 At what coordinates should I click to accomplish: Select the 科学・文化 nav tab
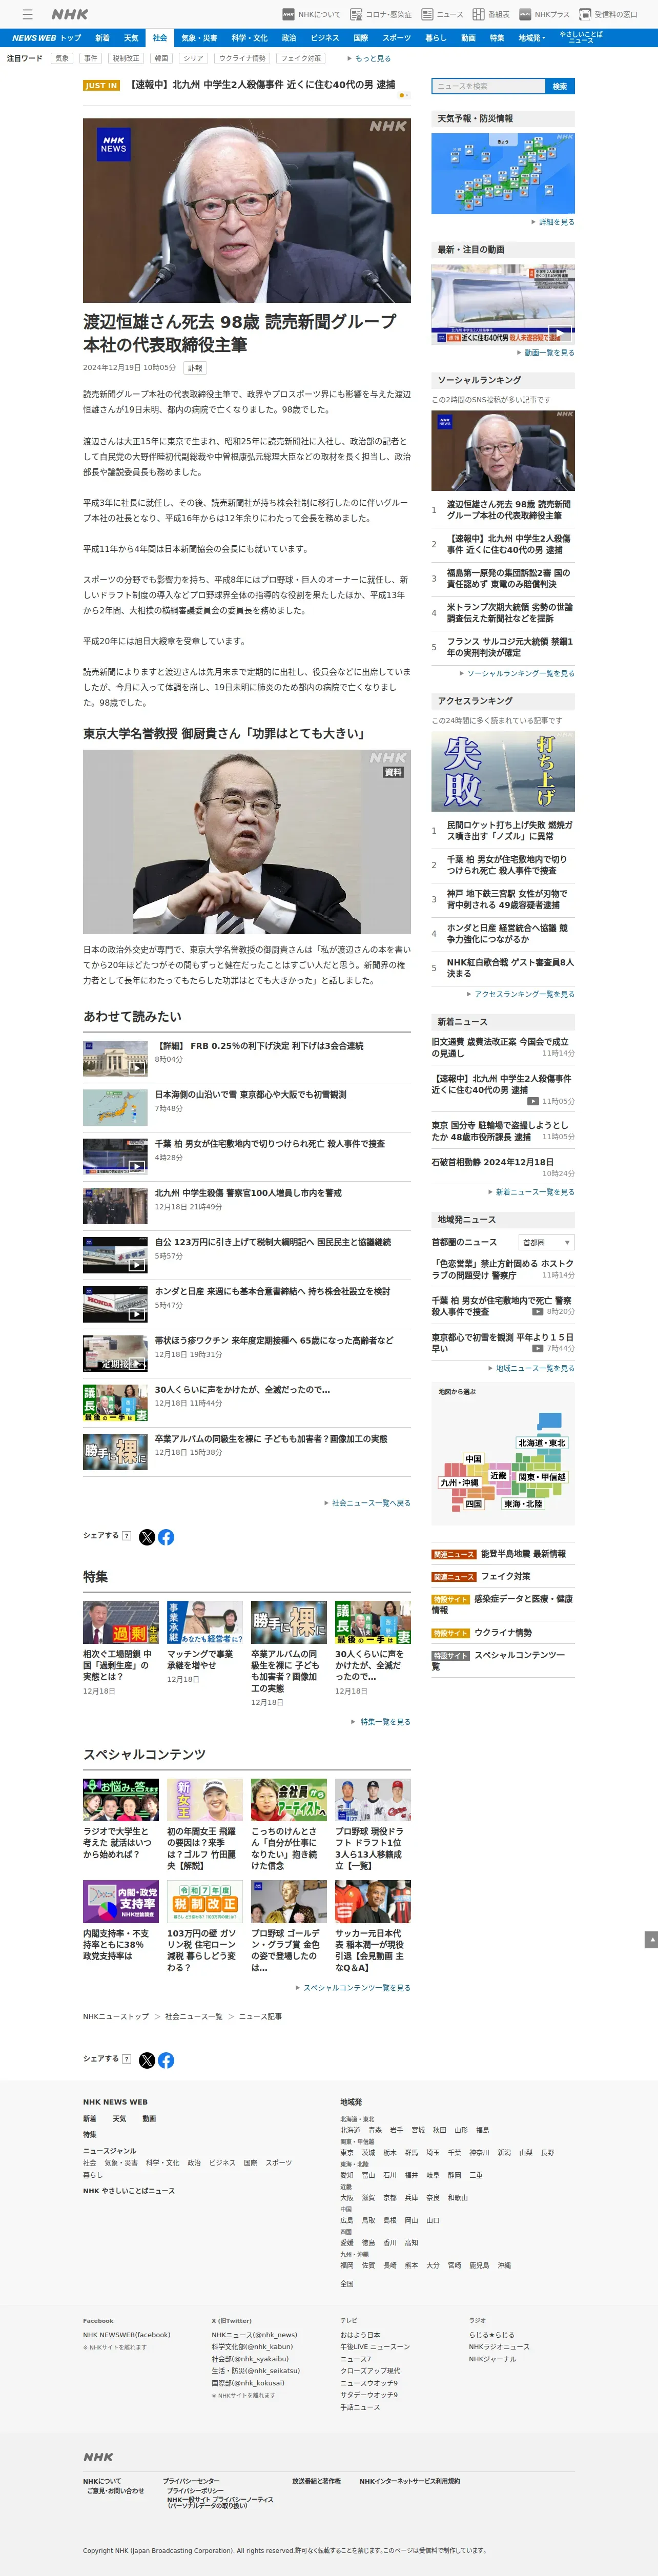coord(249,38)
